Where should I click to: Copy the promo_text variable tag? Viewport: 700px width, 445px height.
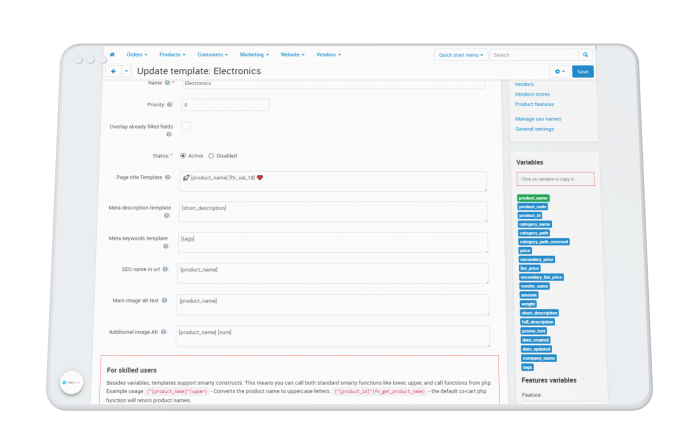coord(534,331)
